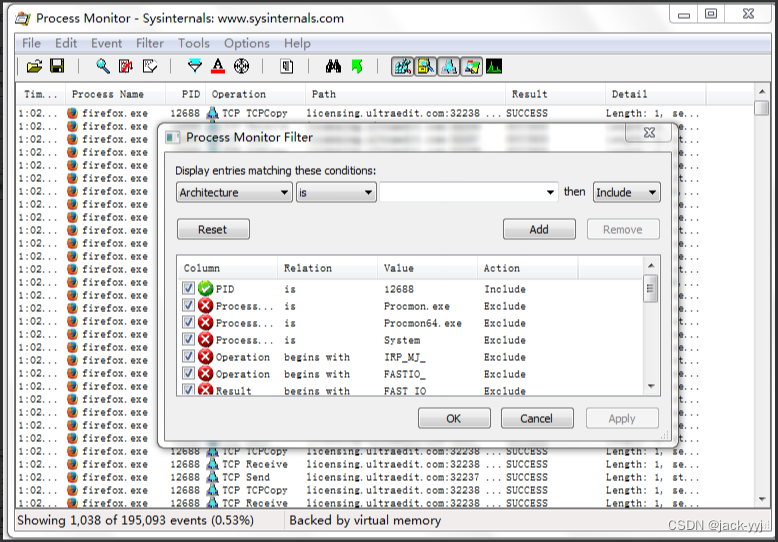Click the Open folder toolbar icon
Screen dimensions: 778x542
34,66
